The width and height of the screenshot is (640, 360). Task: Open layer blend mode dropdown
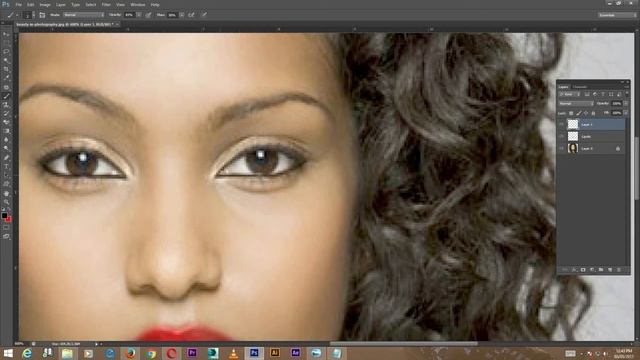[x=576, y=104]
